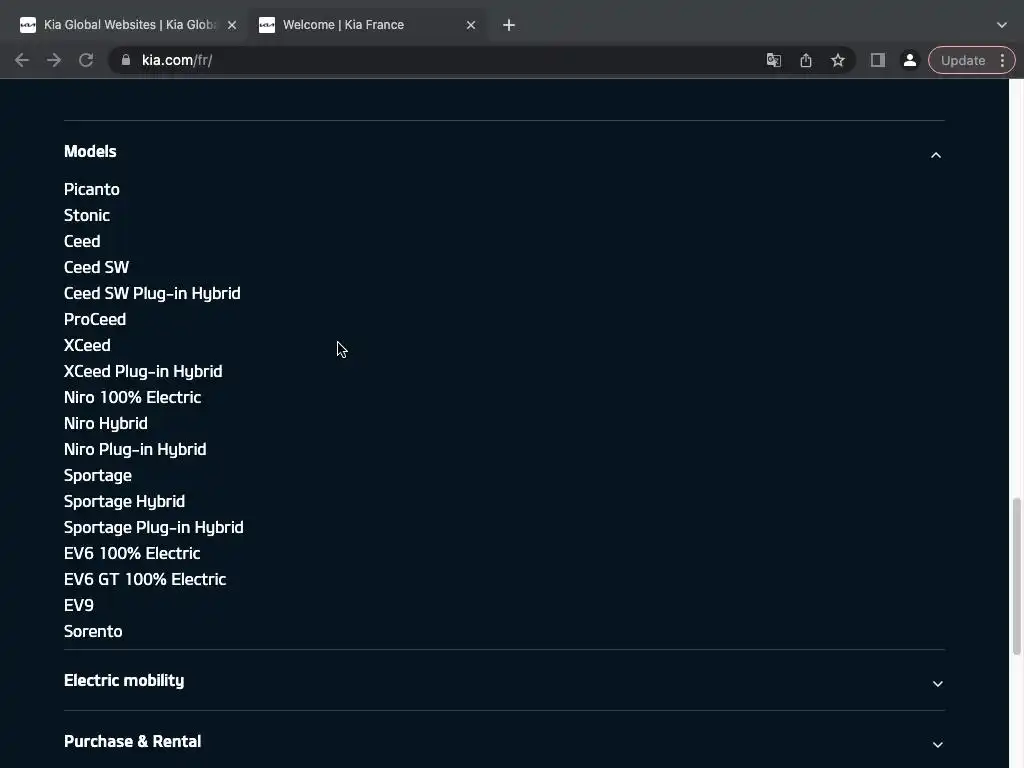
Task: Open the EV9 model link
Action: (x=79, y=605)
